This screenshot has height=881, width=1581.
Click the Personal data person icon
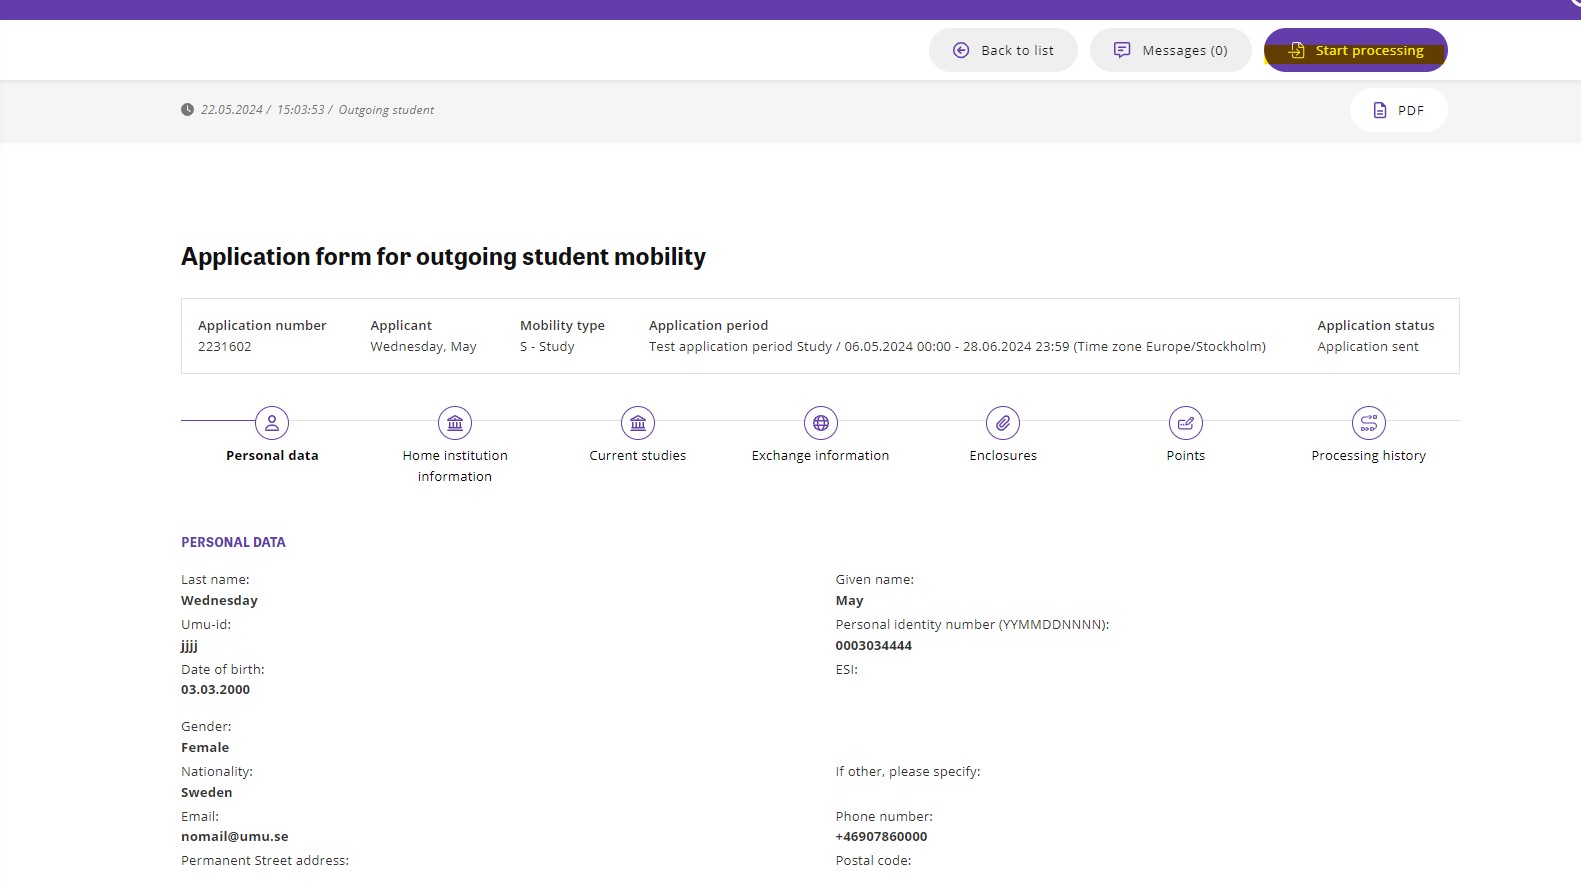(272, 423)
